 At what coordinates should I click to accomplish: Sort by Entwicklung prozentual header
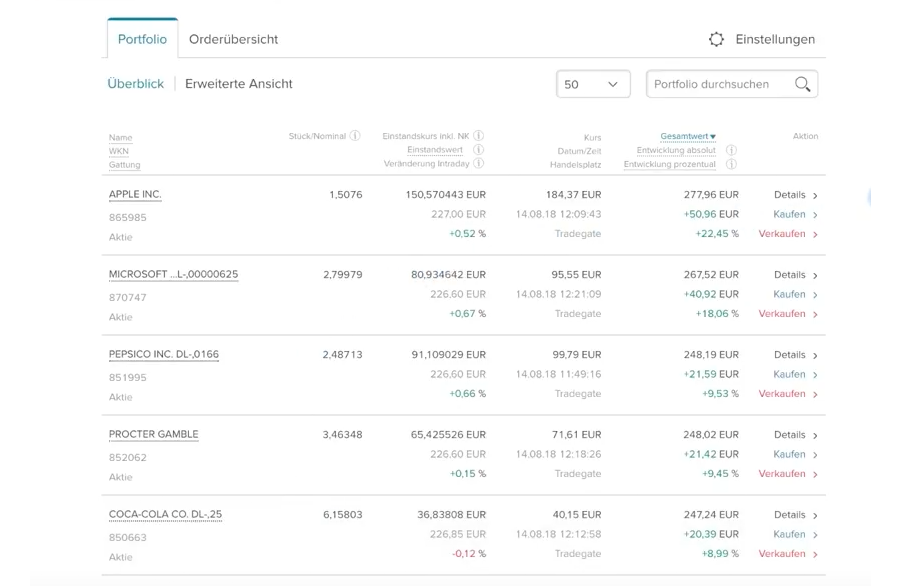(670, 164)
